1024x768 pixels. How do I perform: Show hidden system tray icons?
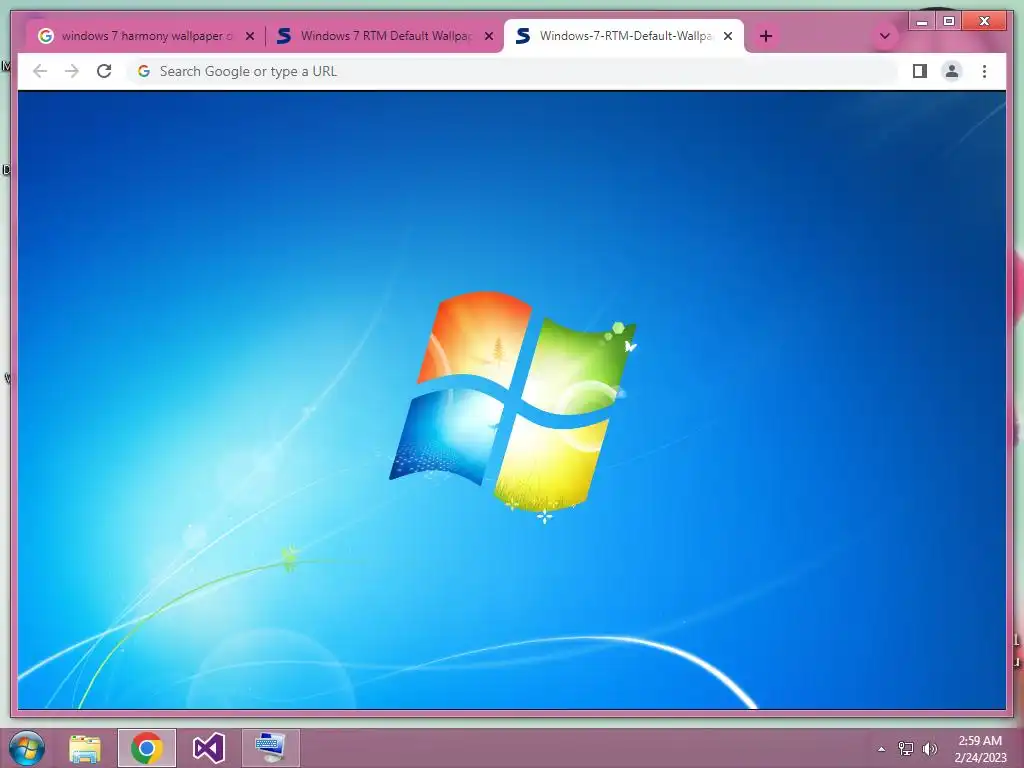(882, 749)
